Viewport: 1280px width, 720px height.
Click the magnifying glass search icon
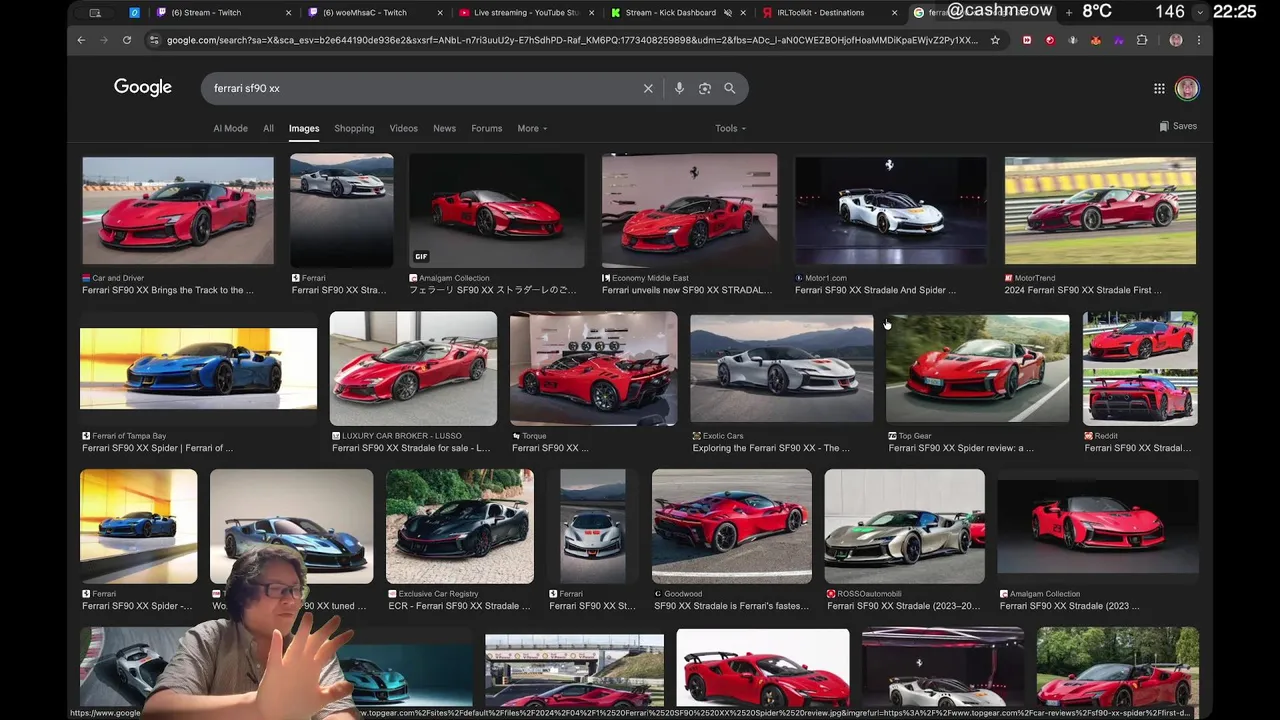tap(730, 88)
